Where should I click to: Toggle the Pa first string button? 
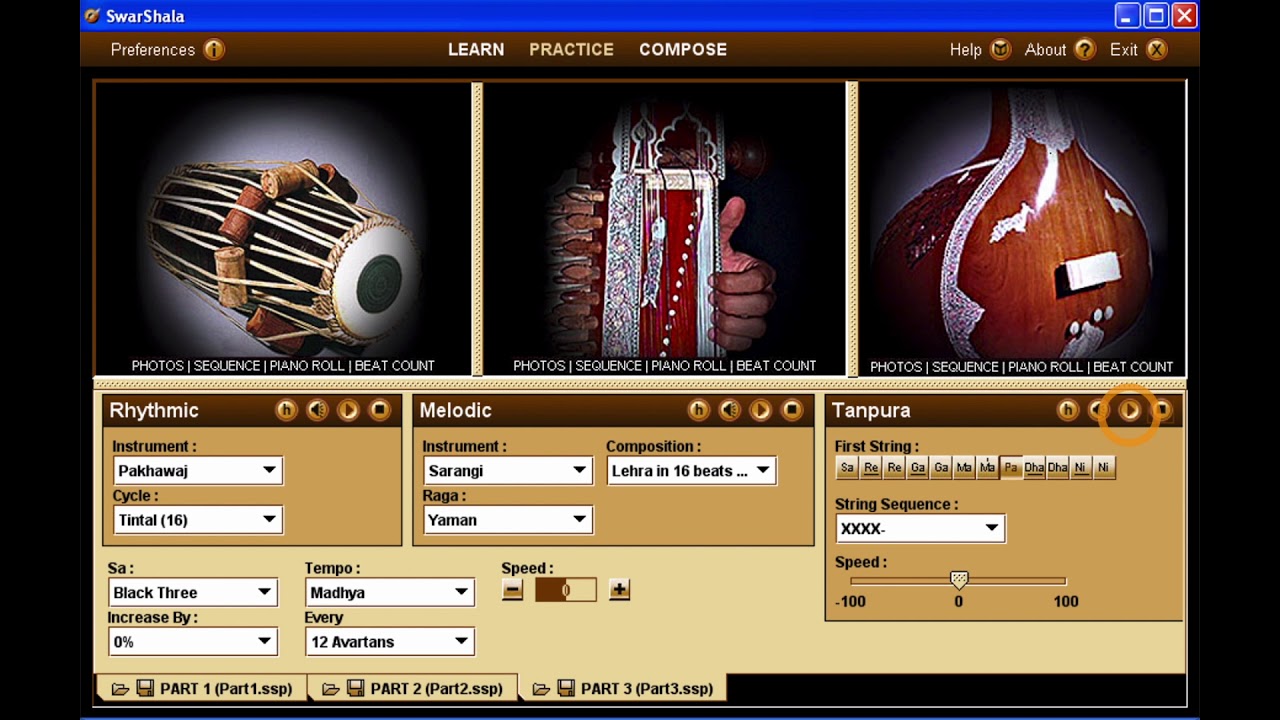tap(1010, 467)
